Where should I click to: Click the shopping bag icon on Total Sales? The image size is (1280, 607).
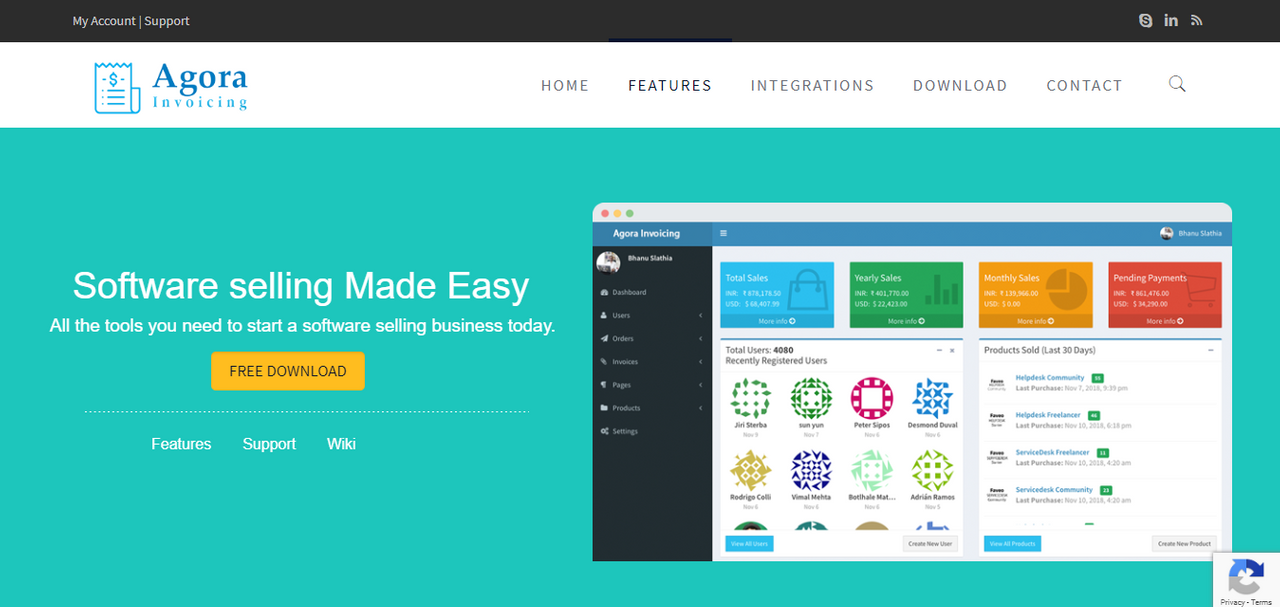pyautogui.click(x=807, y=290)
